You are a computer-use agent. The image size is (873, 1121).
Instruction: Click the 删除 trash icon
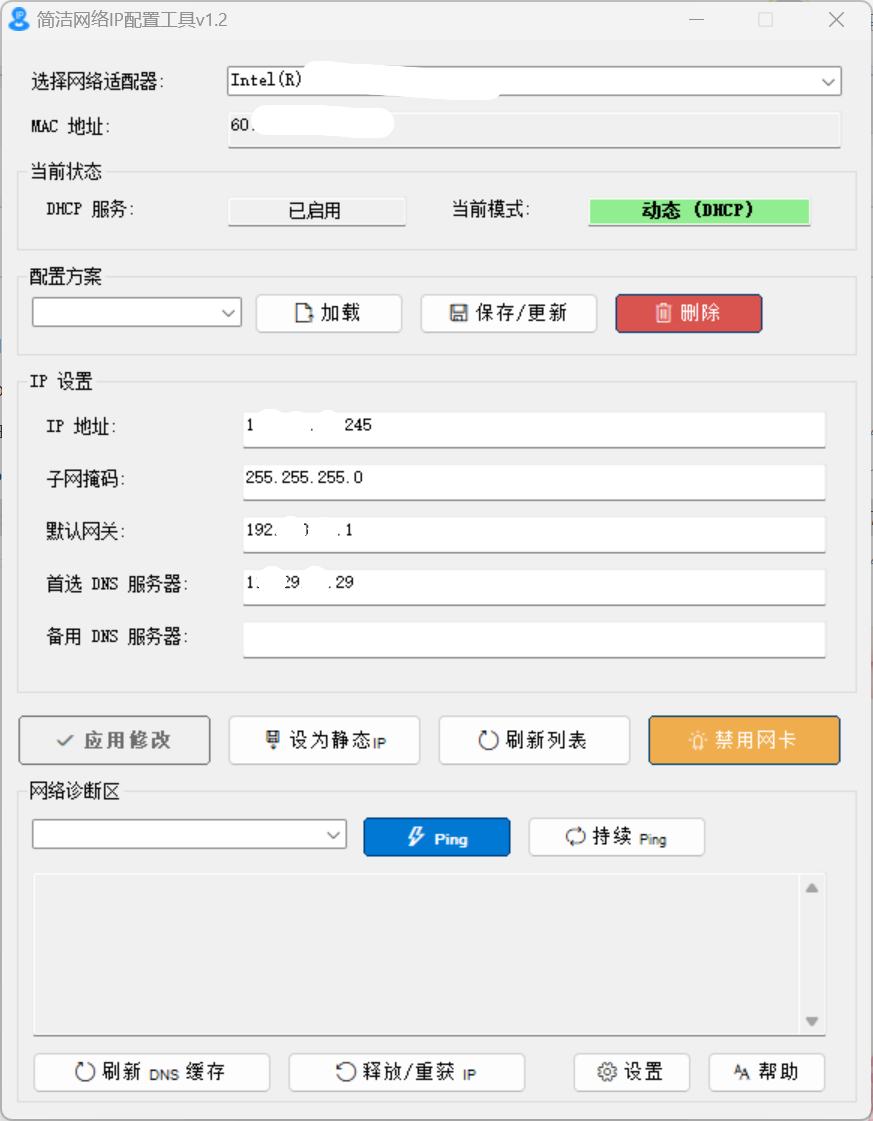tap(663, 313)
